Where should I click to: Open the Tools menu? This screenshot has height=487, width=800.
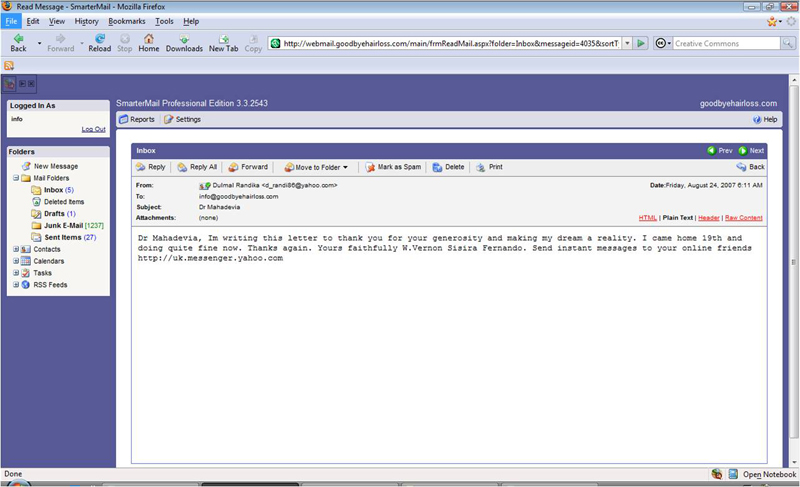tap(163, 21)
